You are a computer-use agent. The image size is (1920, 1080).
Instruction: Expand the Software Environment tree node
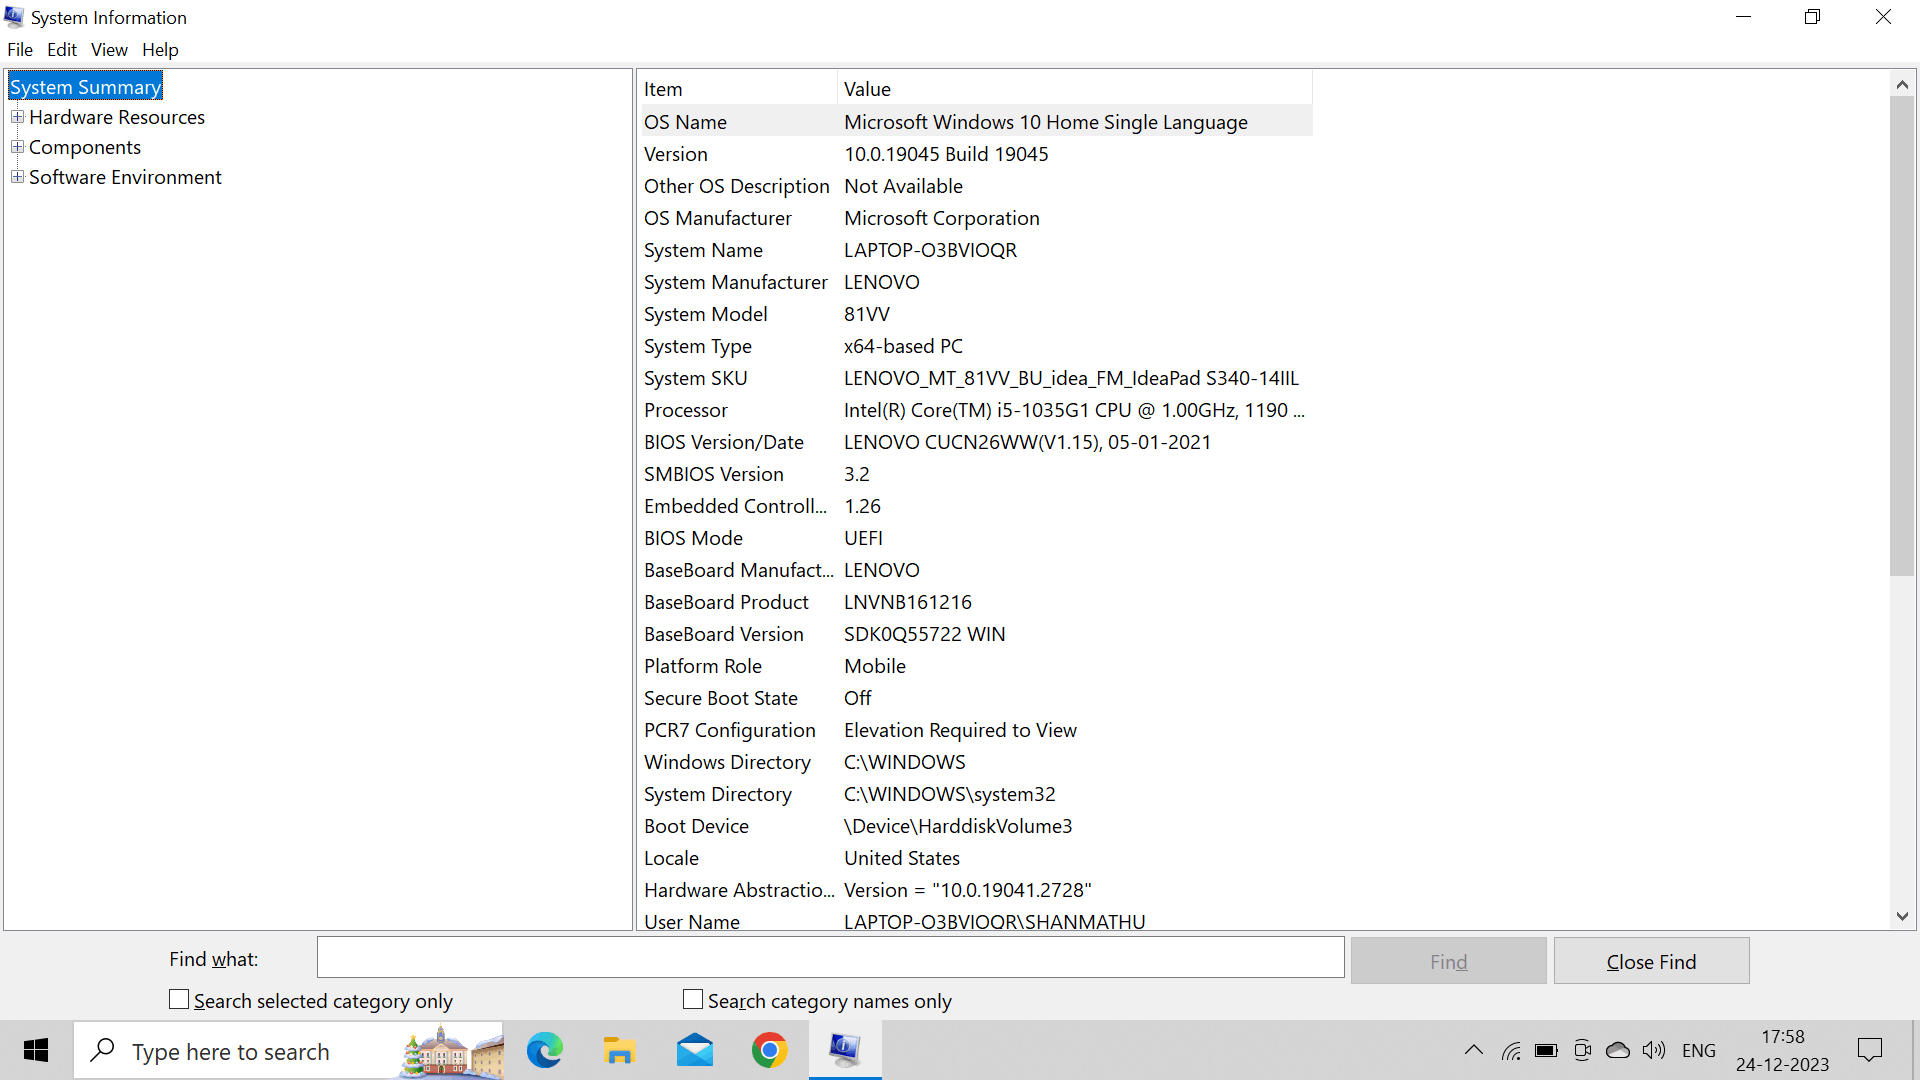17,177
